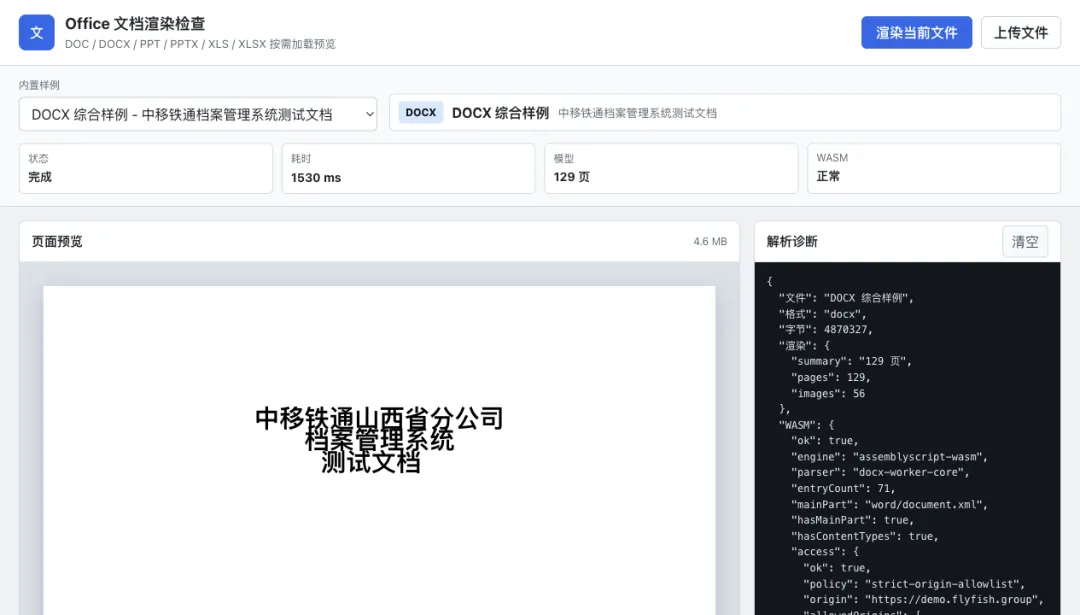Click the 清空 button in diagnostics panel
This screenshot has width=1080, height=615.
click(x=1025, y=242)
